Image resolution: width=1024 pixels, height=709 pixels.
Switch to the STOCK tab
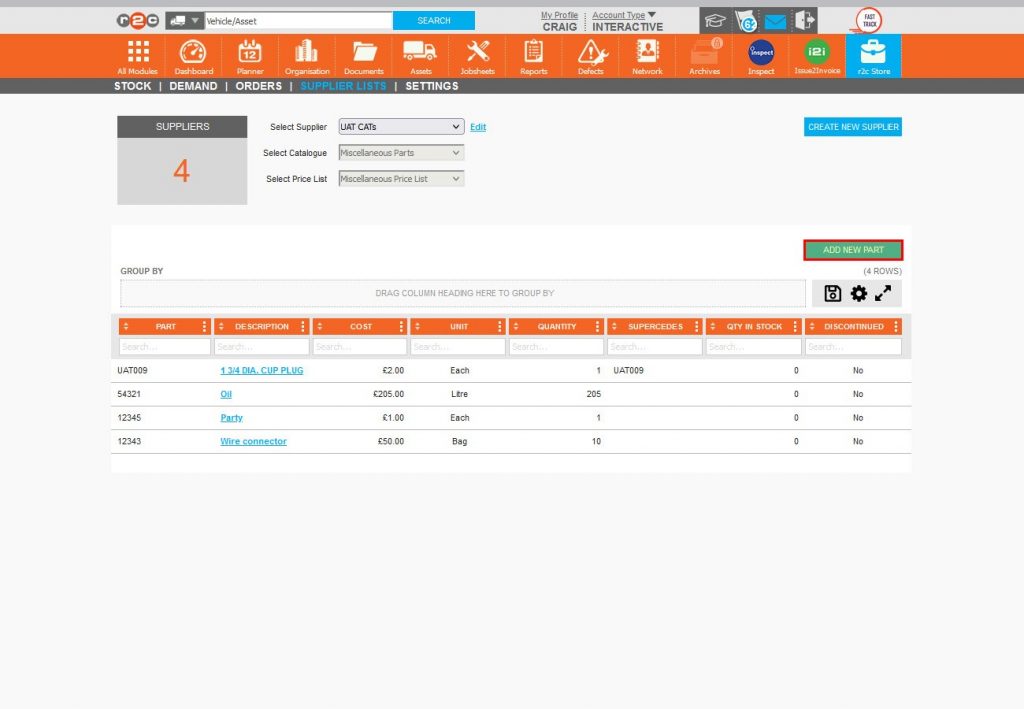pos(132,86)
